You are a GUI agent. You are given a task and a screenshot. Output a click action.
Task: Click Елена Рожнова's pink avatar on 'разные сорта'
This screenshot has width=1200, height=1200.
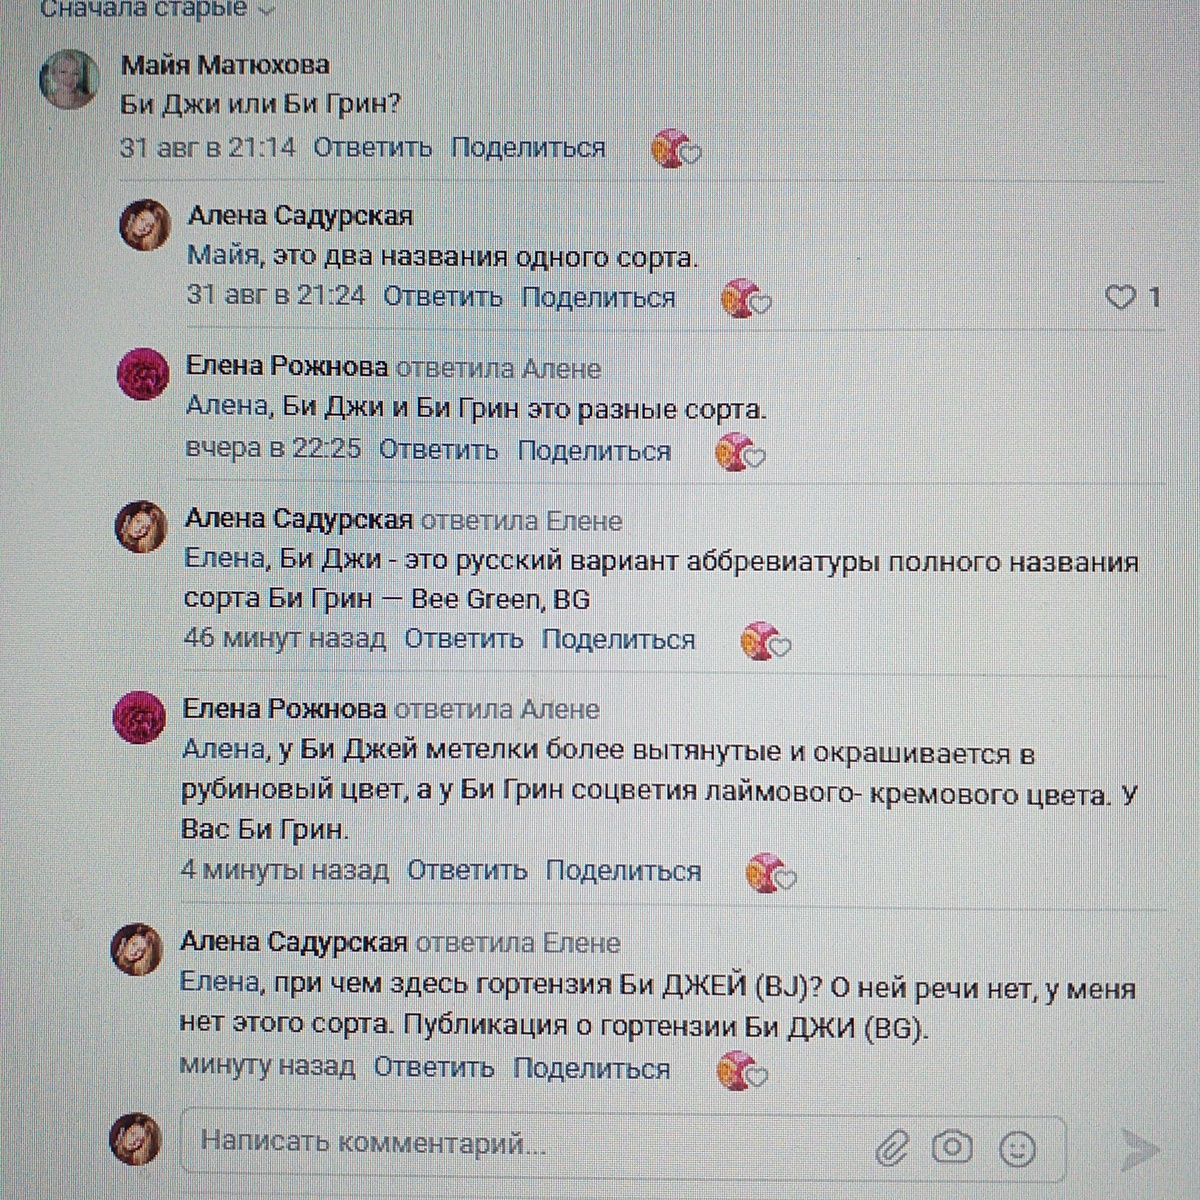point(144,375)
